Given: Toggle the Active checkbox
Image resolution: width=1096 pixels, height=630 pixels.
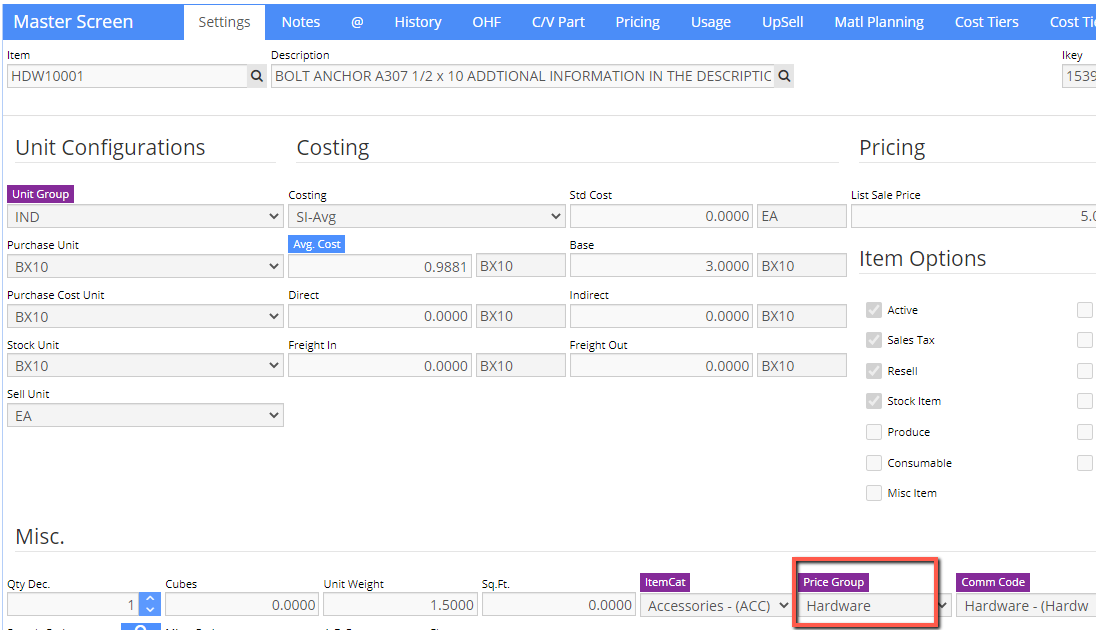Looking at the screenshot, I should coord(874,310).
